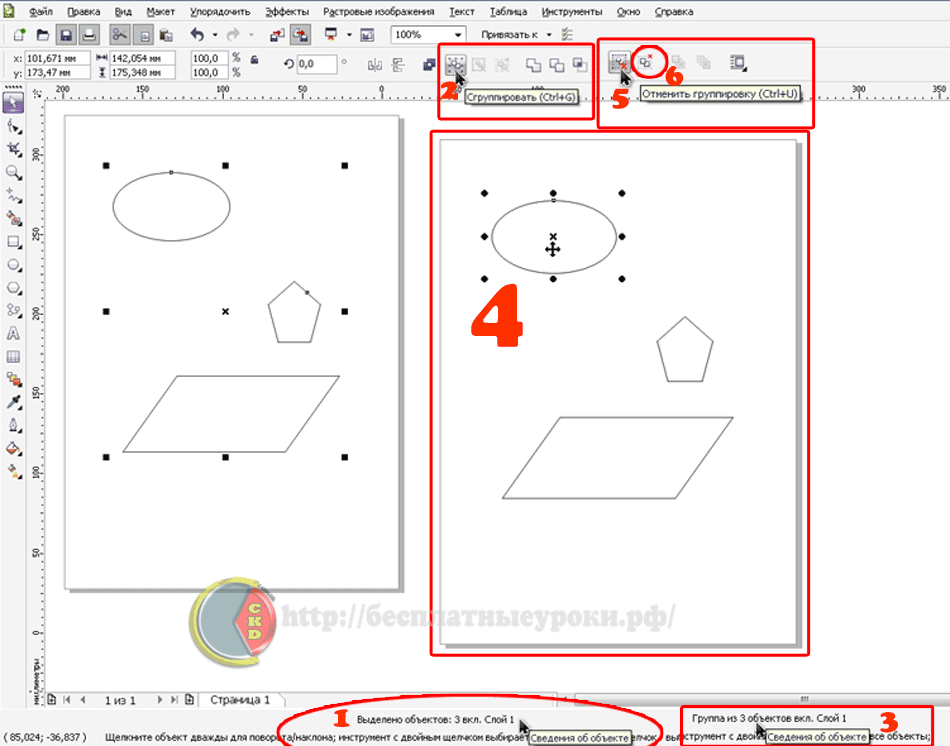The width and height of the screenshot is (950, 746).
Task: Click the Copy icon
Action: [x=143, y=35]
